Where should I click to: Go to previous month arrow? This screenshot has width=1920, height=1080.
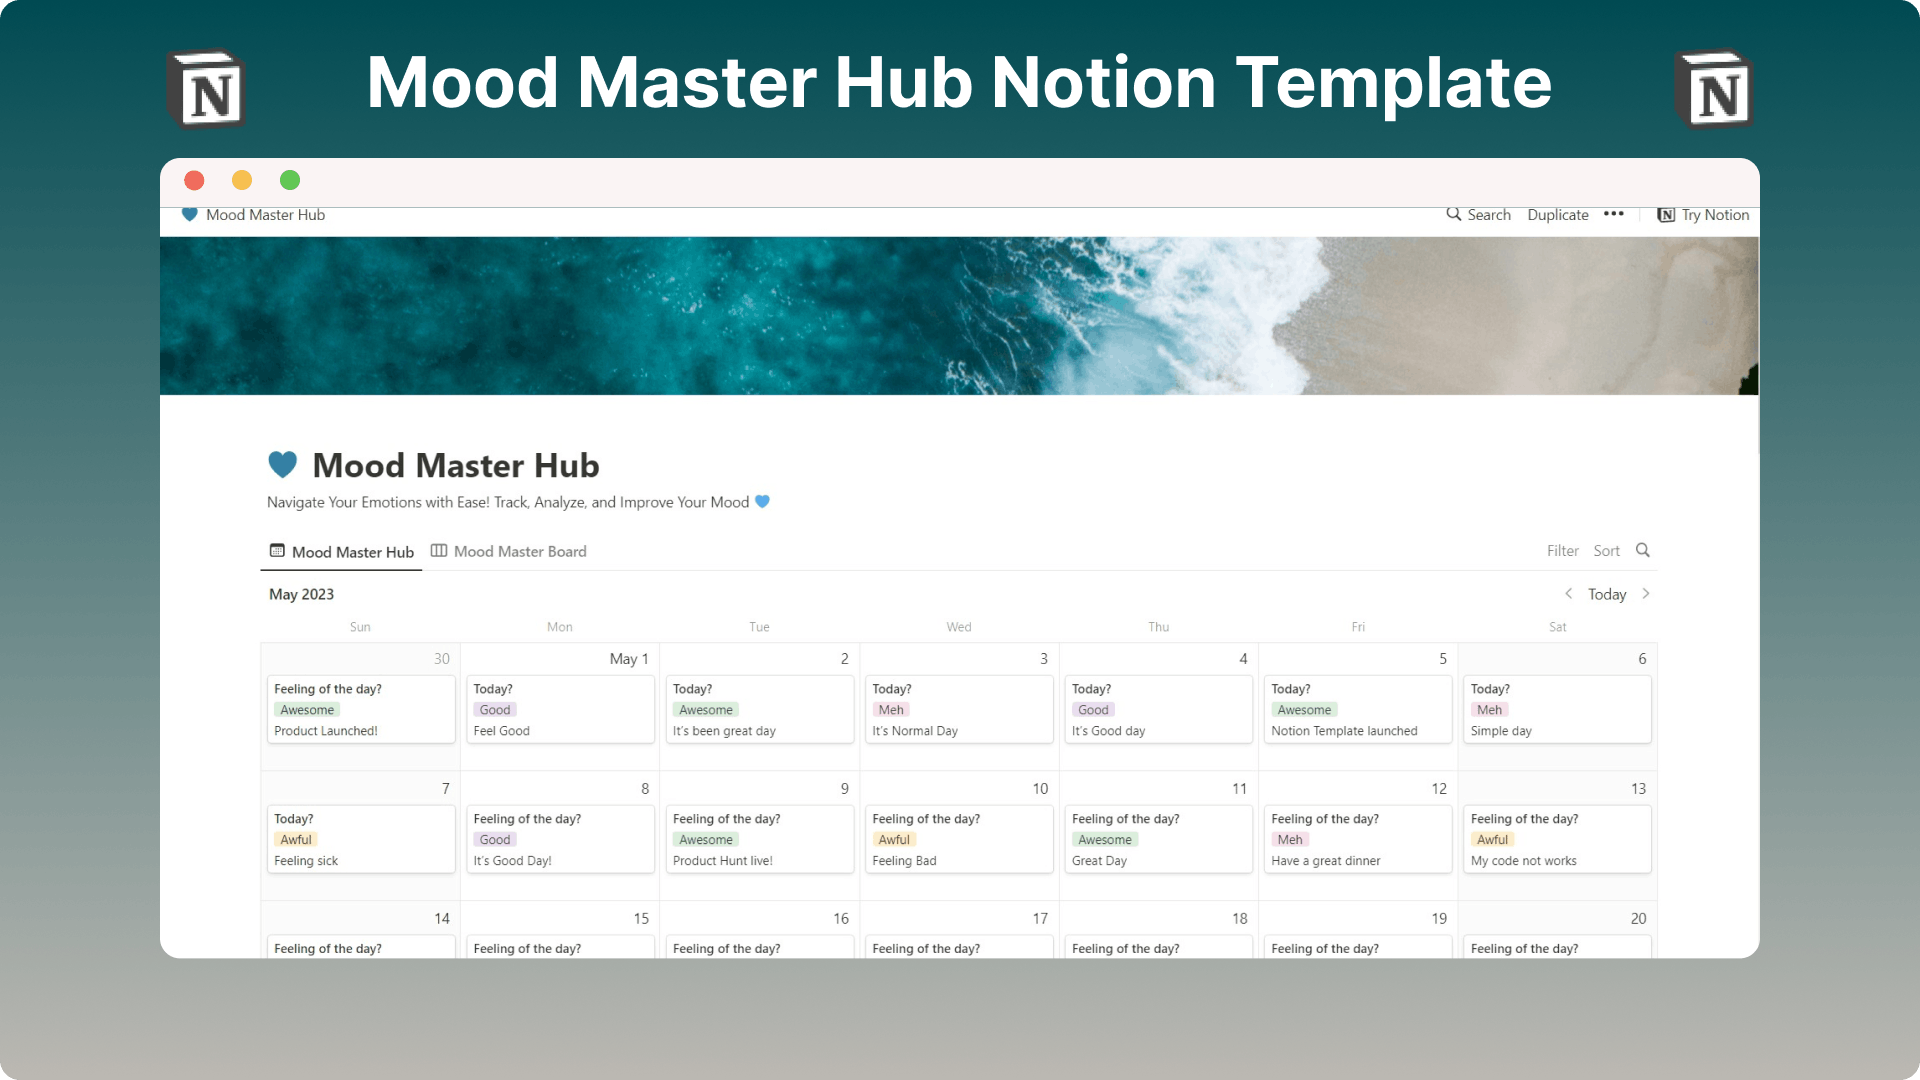1568,594
